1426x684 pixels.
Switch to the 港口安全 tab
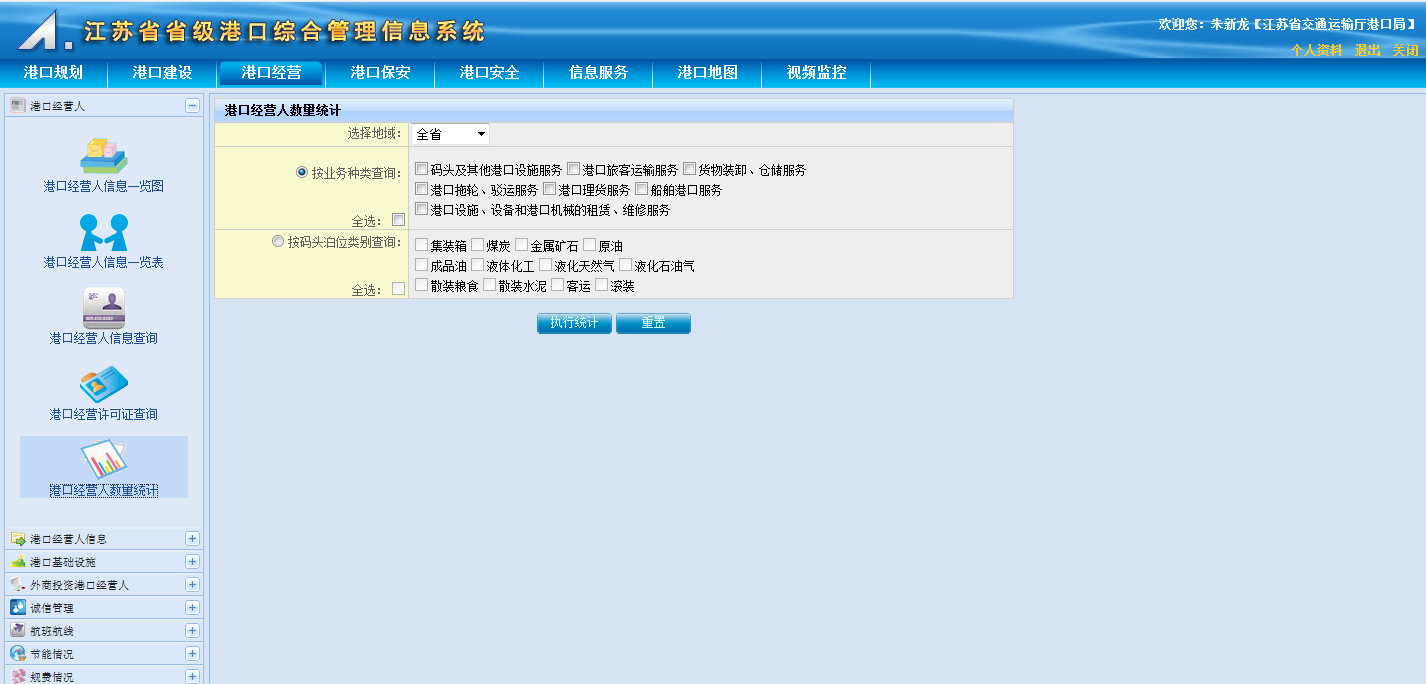[x=489, y=73]
